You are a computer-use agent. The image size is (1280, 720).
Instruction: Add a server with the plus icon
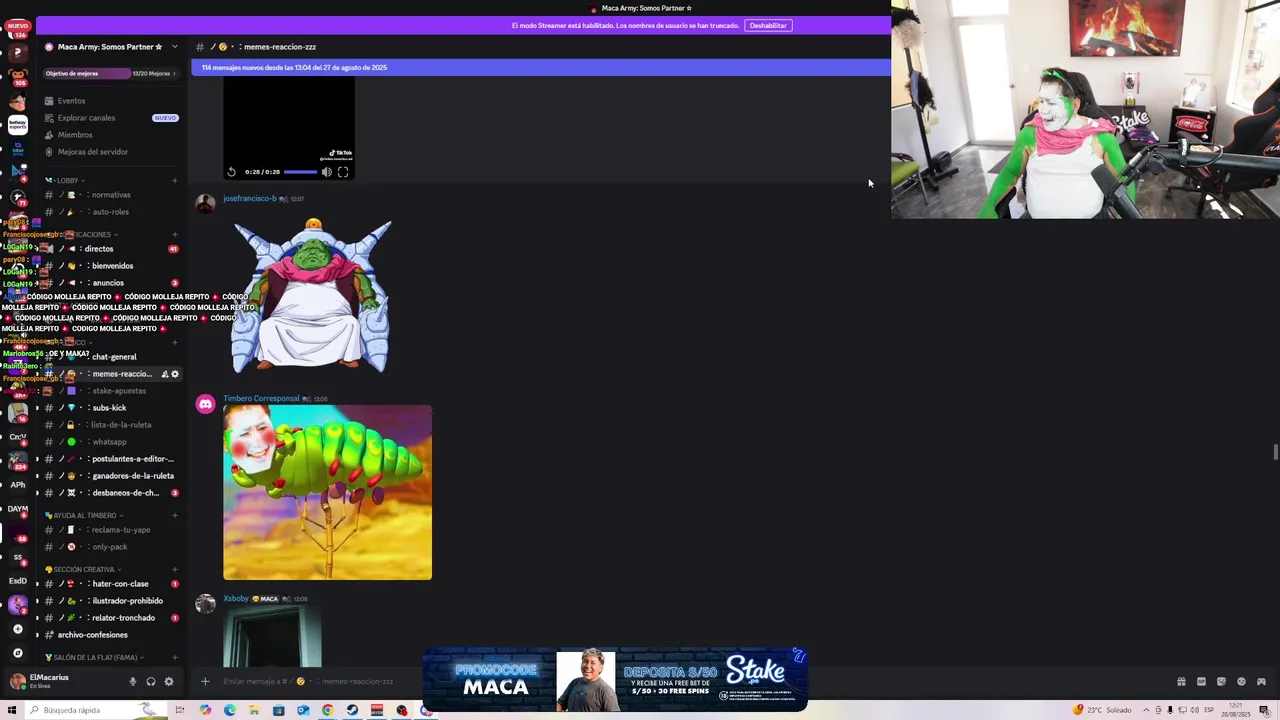18,629
